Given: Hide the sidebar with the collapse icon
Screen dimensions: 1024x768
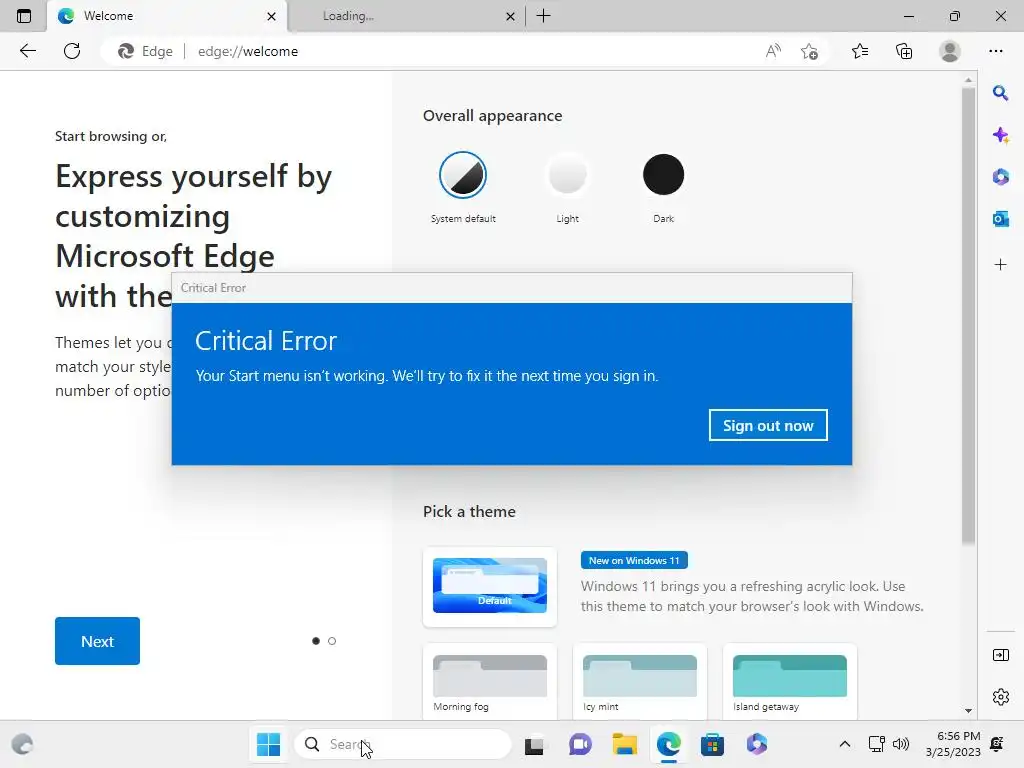Looking at the screenshot, I should 1000,655.
